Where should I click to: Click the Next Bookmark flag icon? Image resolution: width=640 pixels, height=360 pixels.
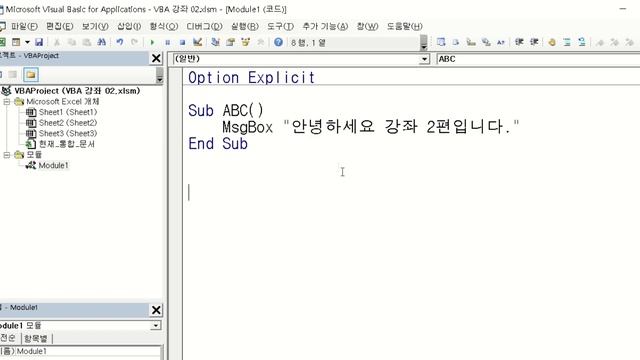615,42
